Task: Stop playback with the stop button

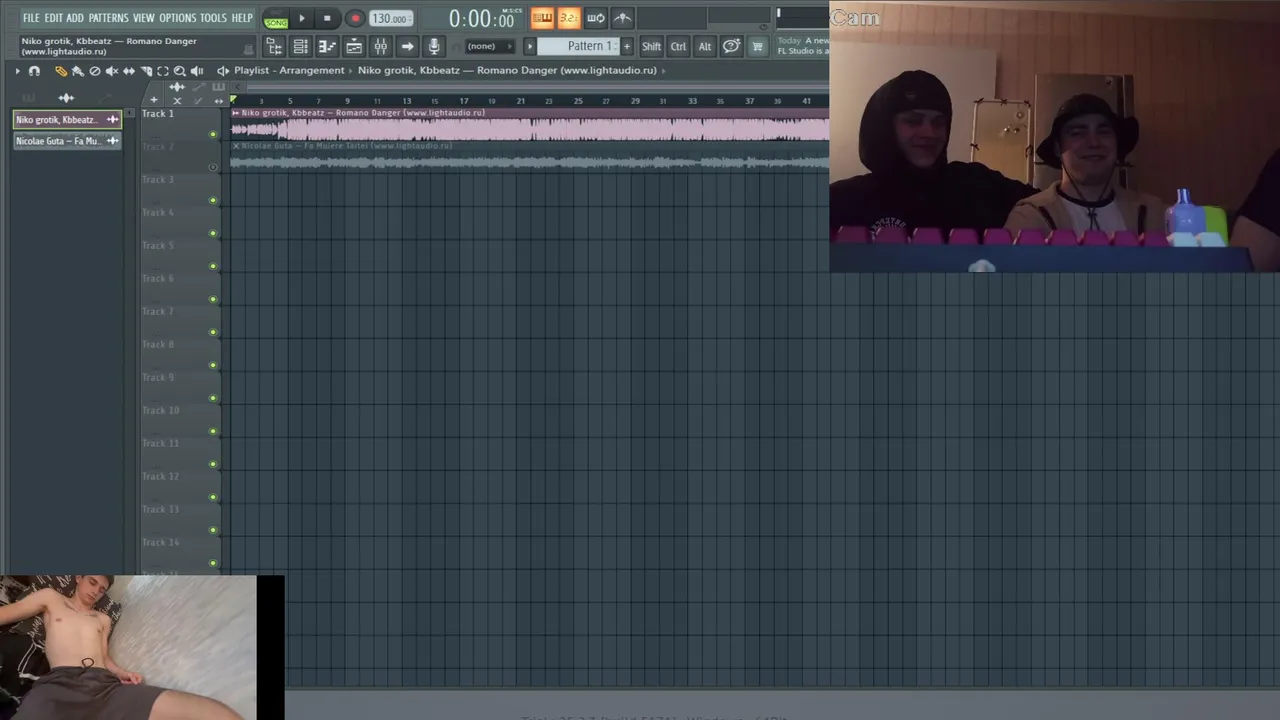Action: tap(327, 18)
